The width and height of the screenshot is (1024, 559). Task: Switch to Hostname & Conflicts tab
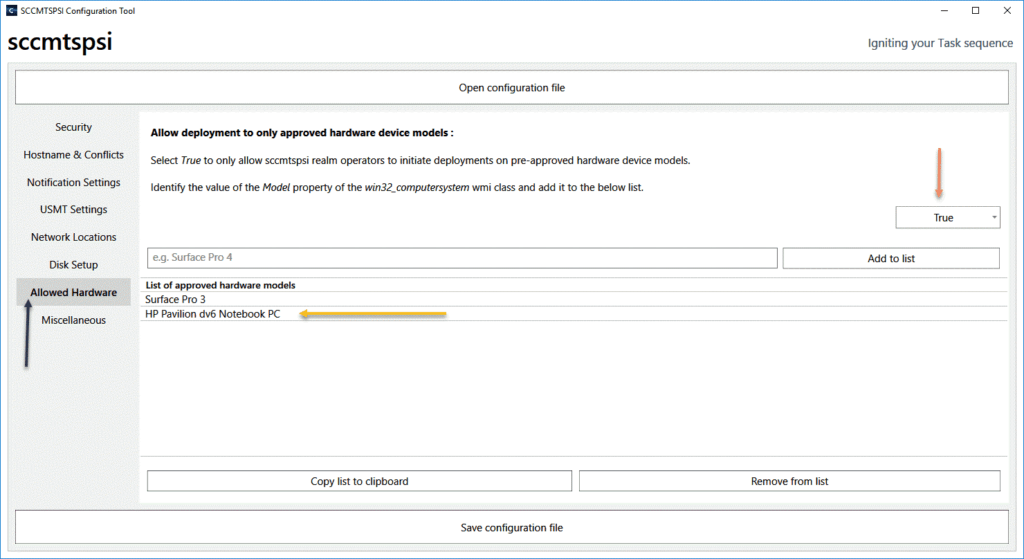pyautogui.click(x=73, y=155)
